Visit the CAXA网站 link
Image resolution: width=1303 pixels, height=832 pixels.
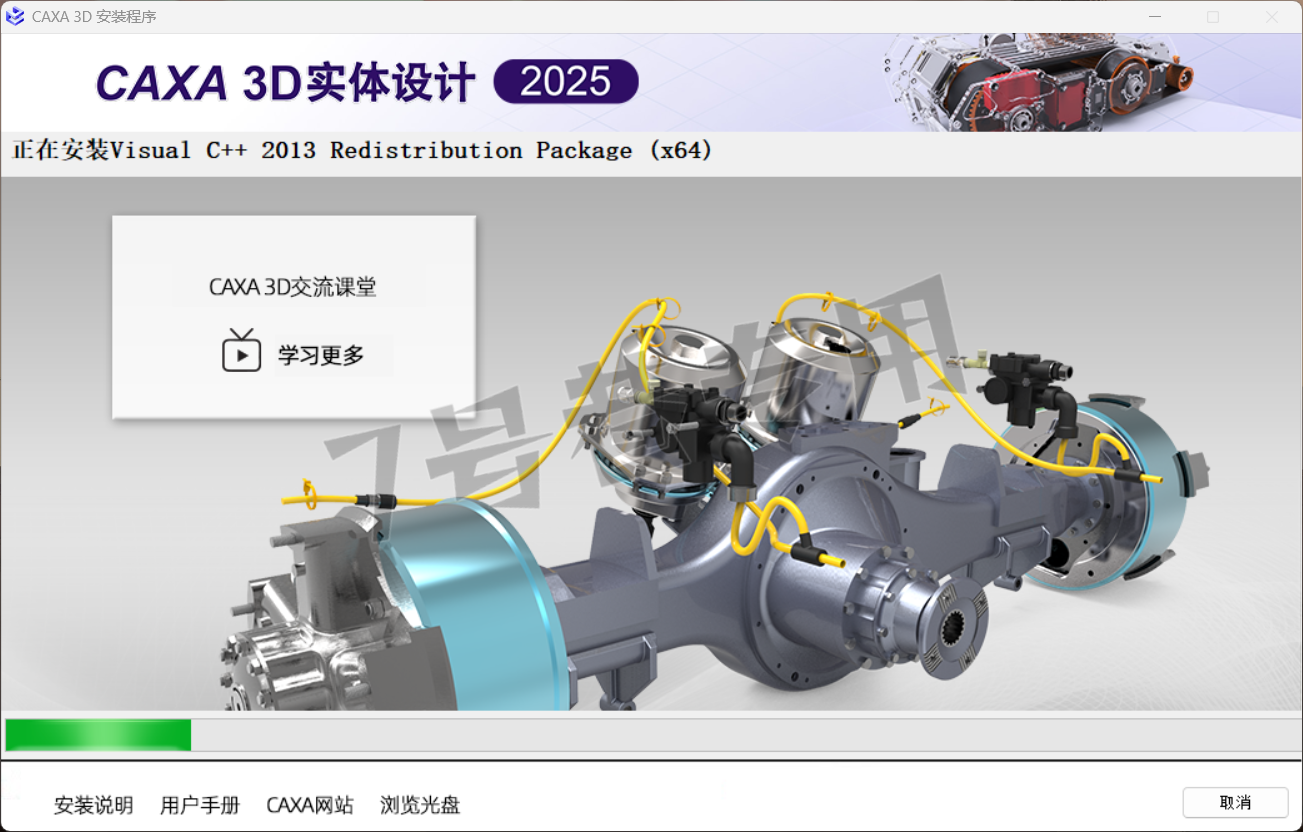[x=310, y=805]
